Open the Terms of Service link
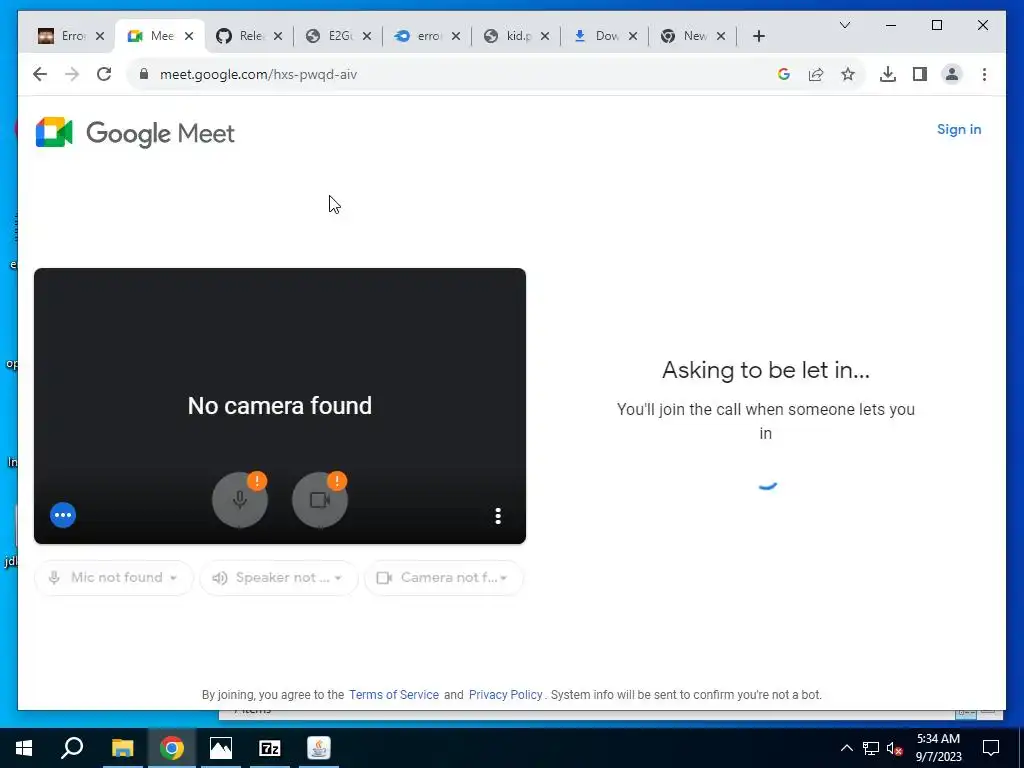 tap(394, 695)
